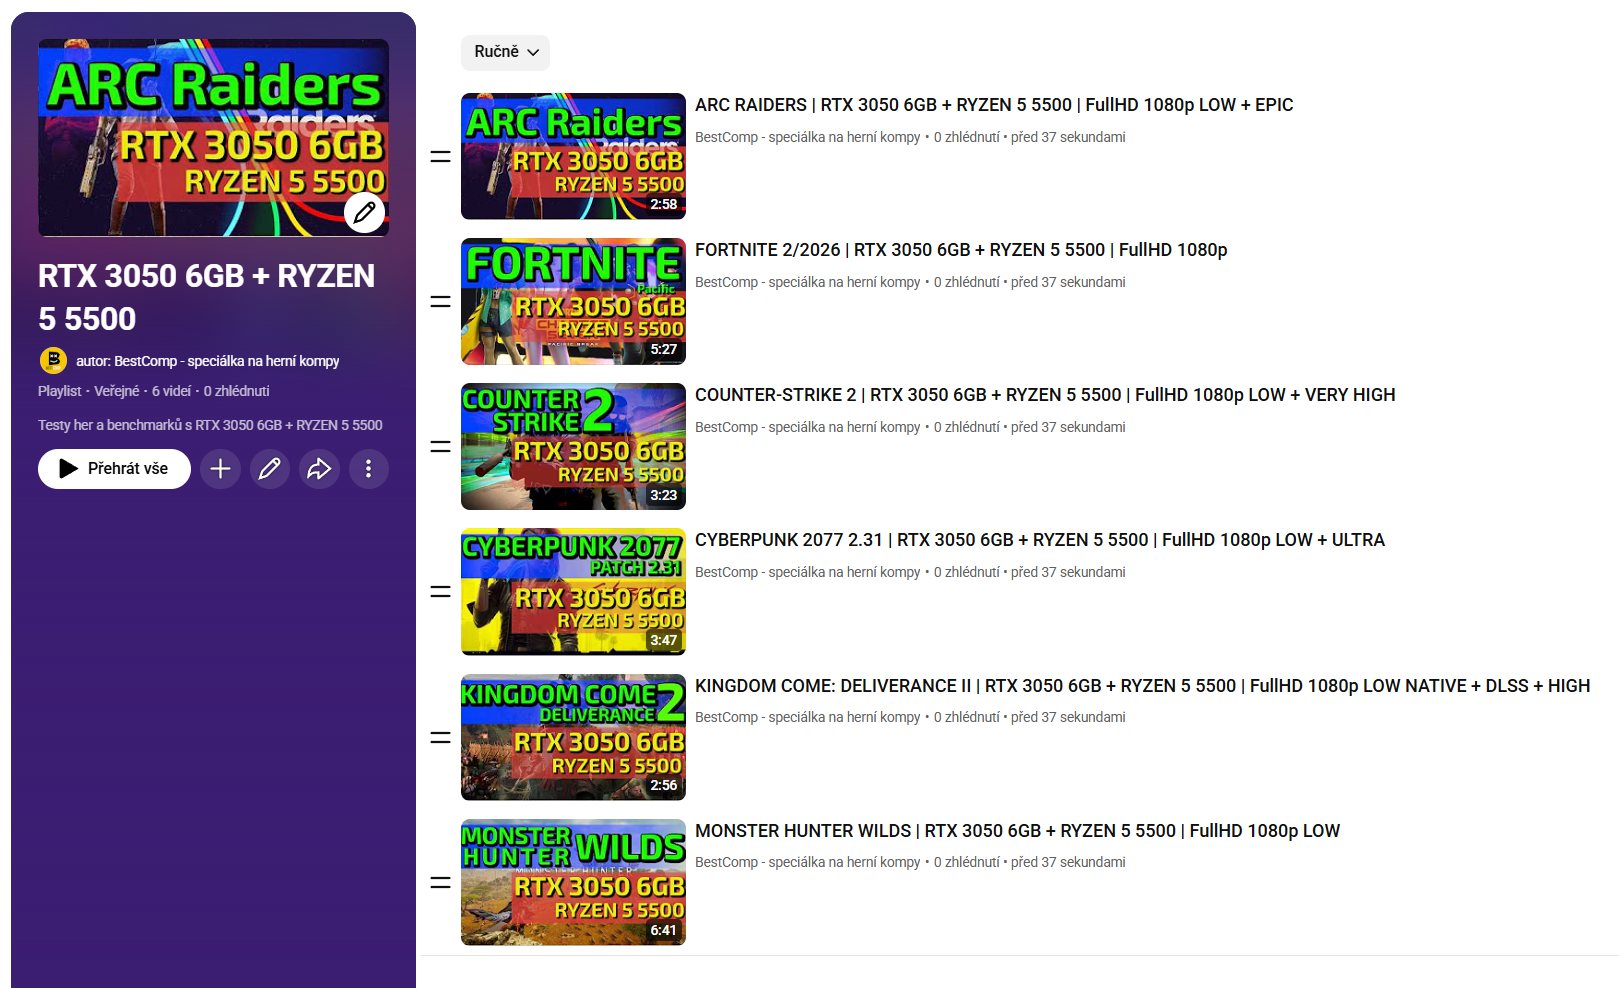
Task: Open the Cyberpunk 2077 2.31 video title
Action: pyautogui.click(x=1039, y=540)
